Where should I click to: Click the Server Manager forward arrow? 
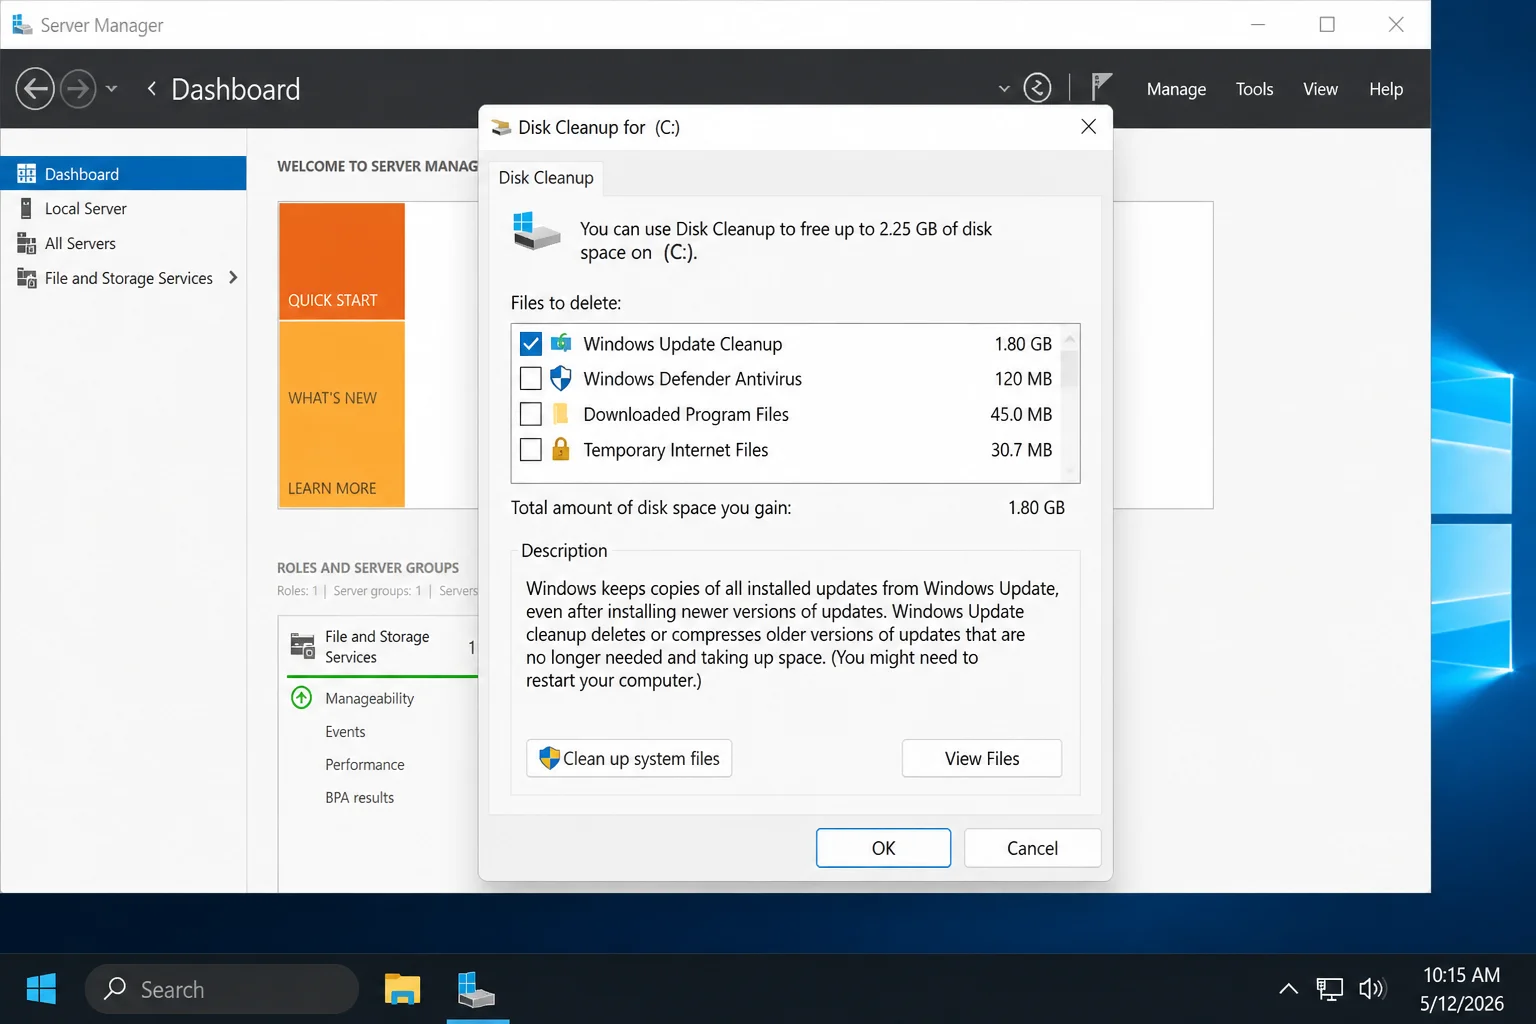78,89
